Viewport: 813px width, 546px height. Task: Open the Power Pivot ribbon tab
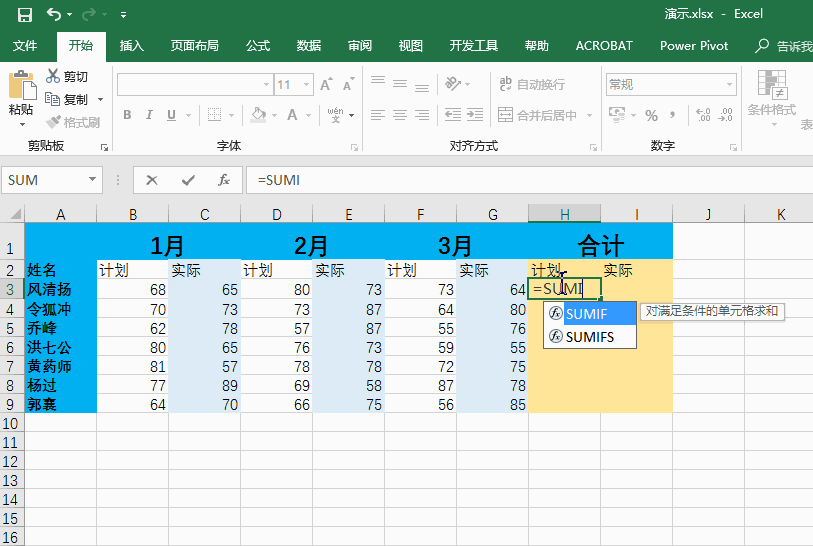click(x=694, y=46)
